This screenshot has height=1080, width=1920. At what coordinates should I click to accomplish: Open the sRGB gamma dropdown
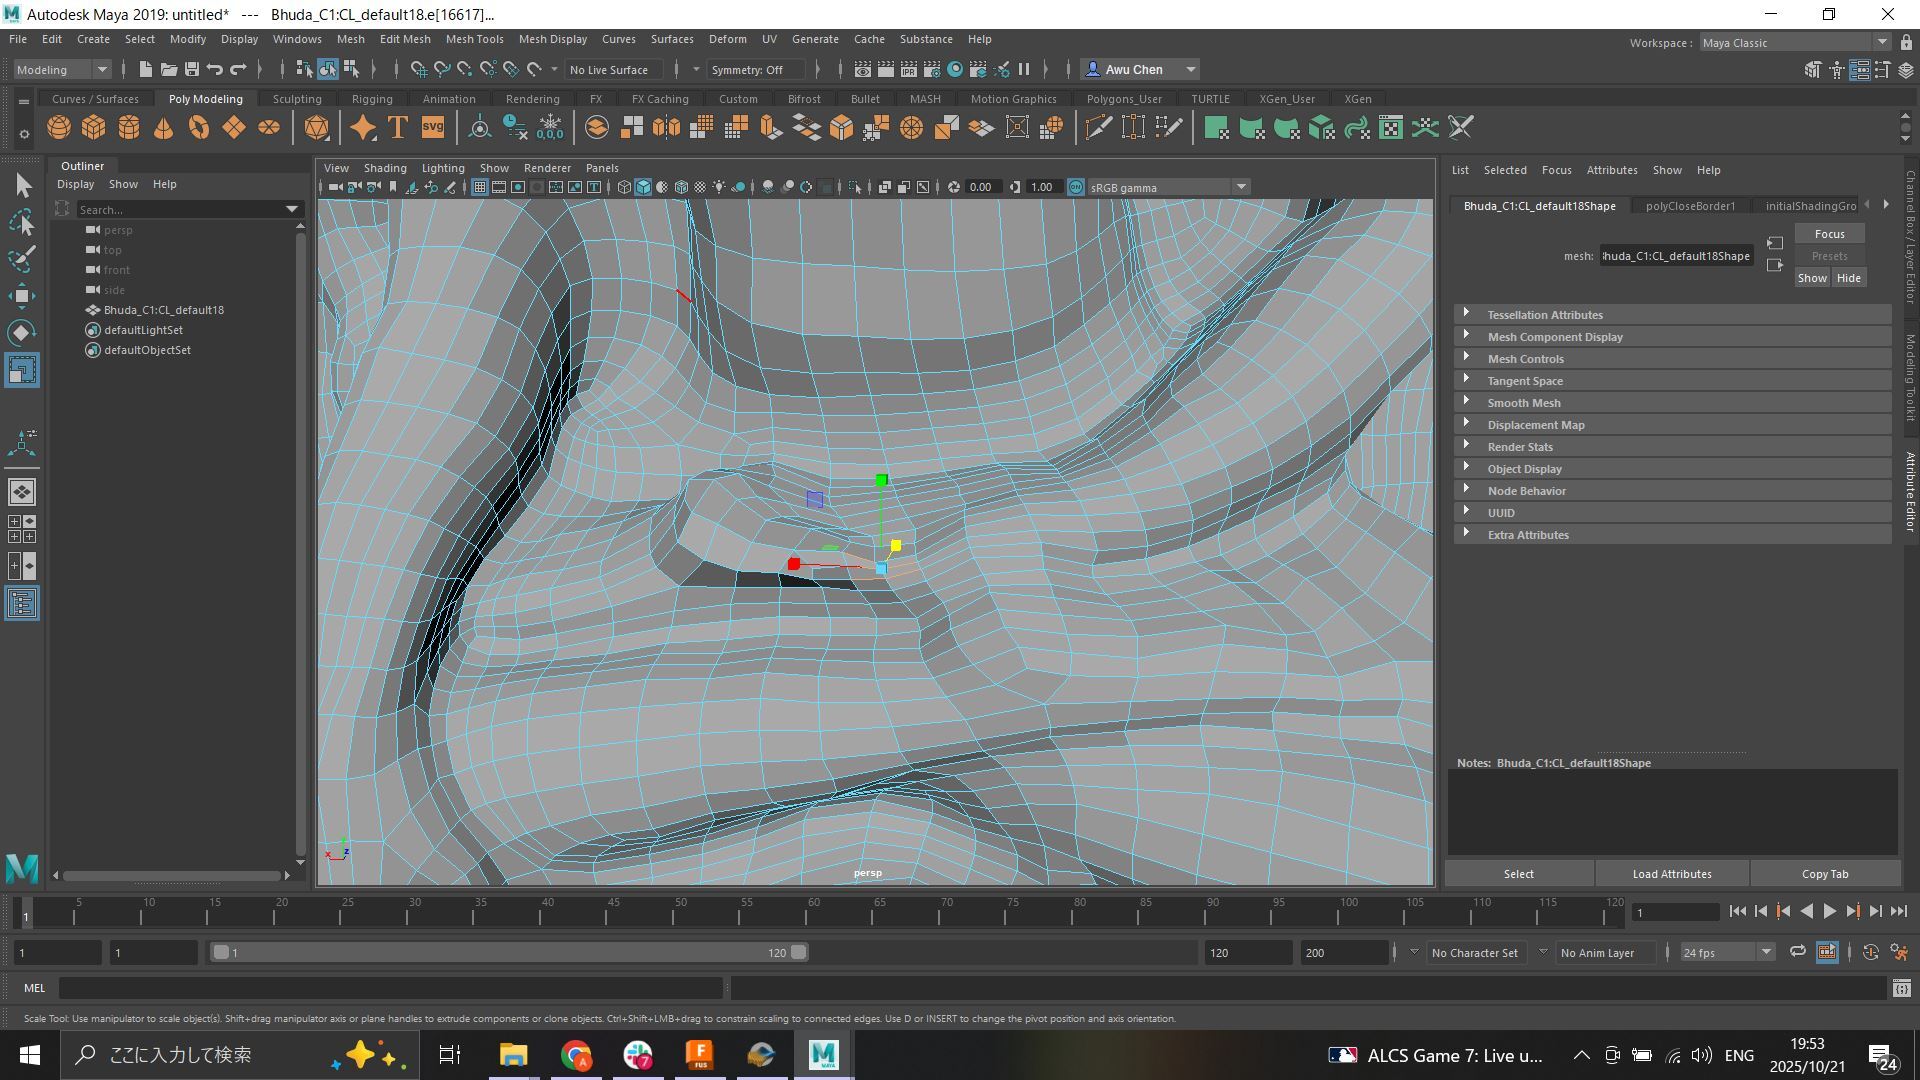coord(1240,187)
